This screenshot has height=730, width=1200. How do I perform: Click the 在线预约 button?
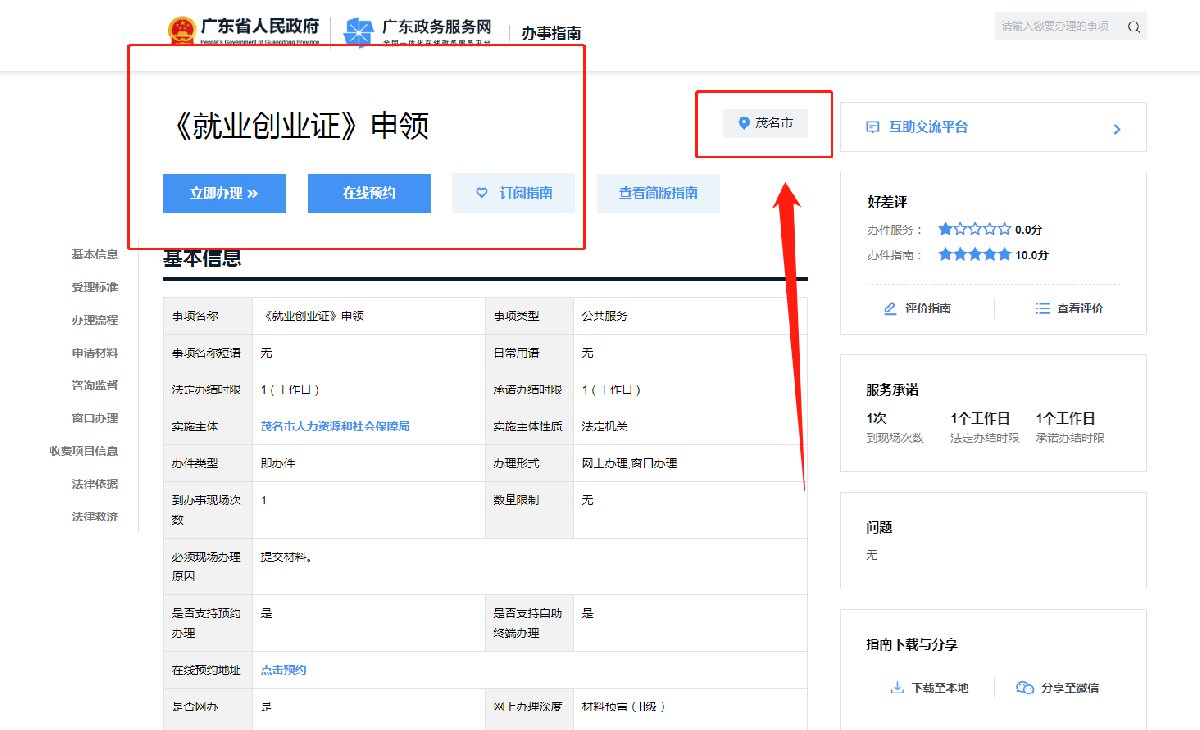tap(369, 193)
